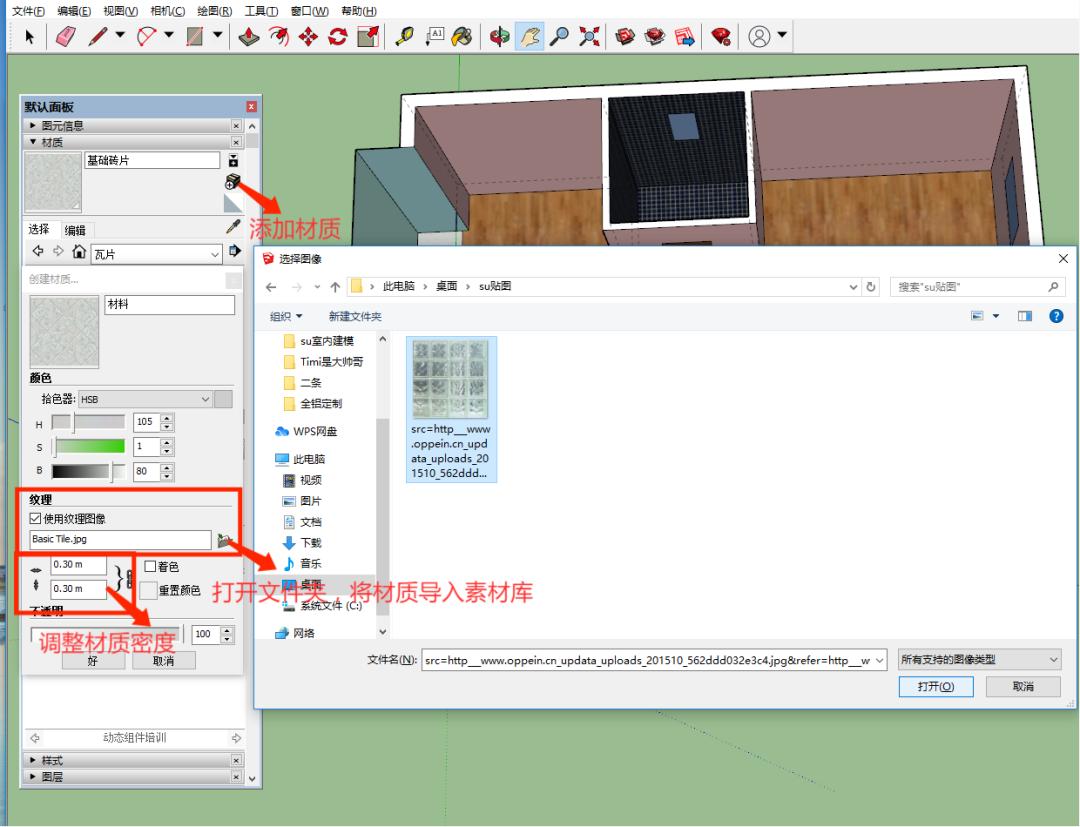Click 新建文件夹 in file dialog
Screen dimensions: 1080x827
(355, 316)
